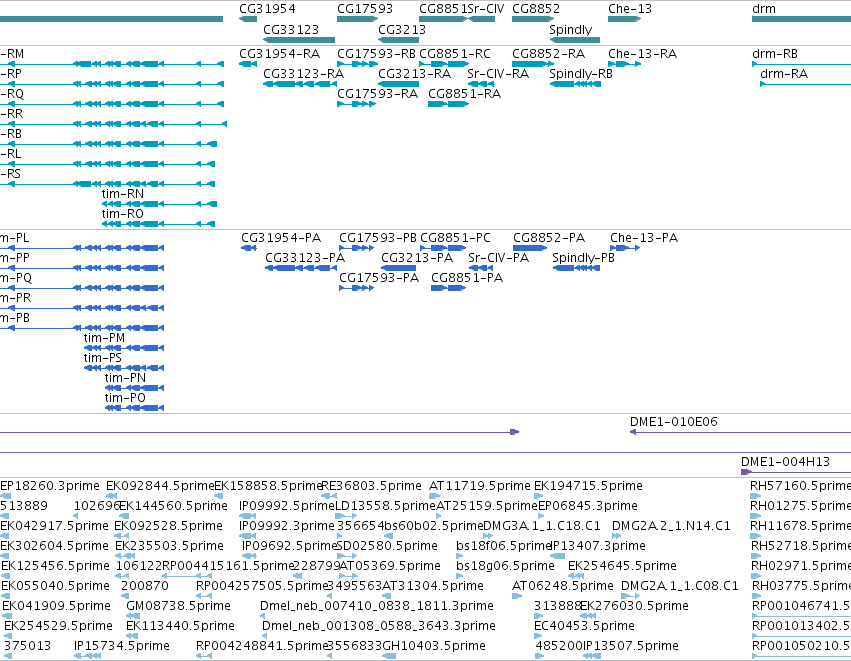Click the CG8852-PA coding bar
Screen dimensions: 851x661
pos(530,248)
